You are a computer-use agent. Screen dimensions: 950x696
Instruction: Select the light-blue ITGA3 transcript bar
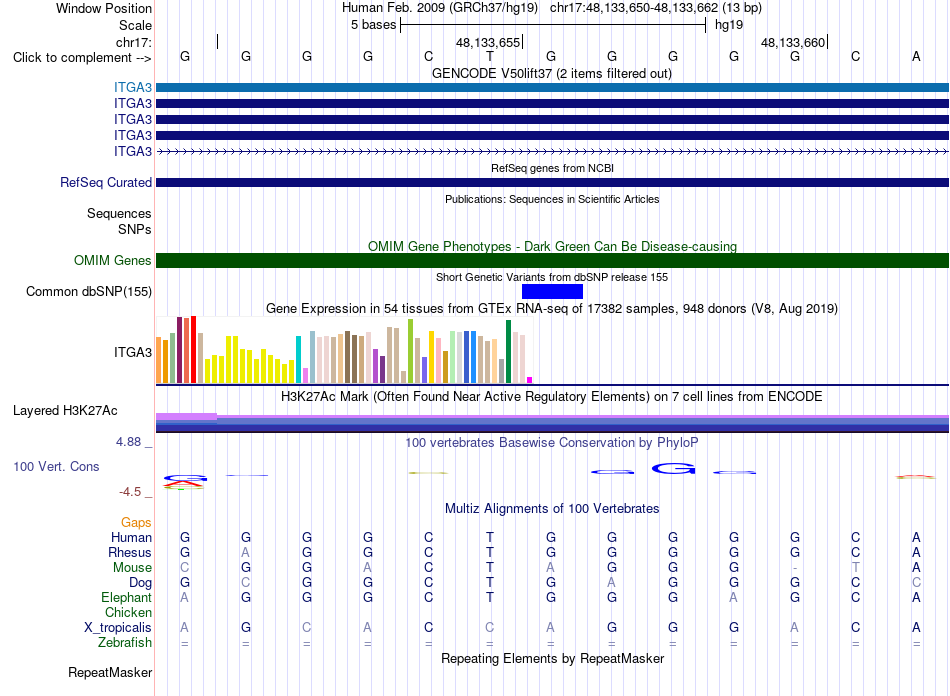(552, 87)
